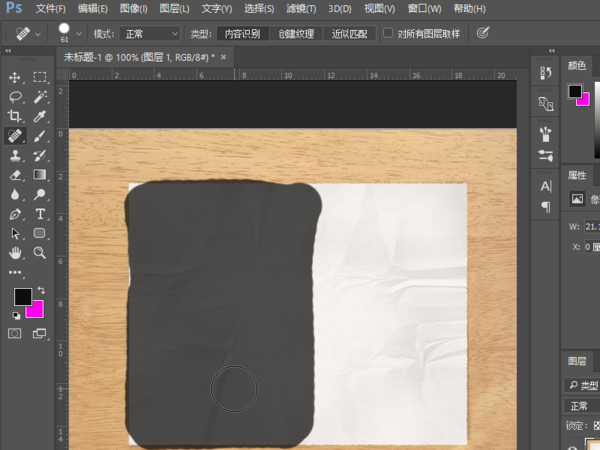Screen dimensions: 600x450
Task: Select the Lasso tool
Action: (x=15, y=96)
